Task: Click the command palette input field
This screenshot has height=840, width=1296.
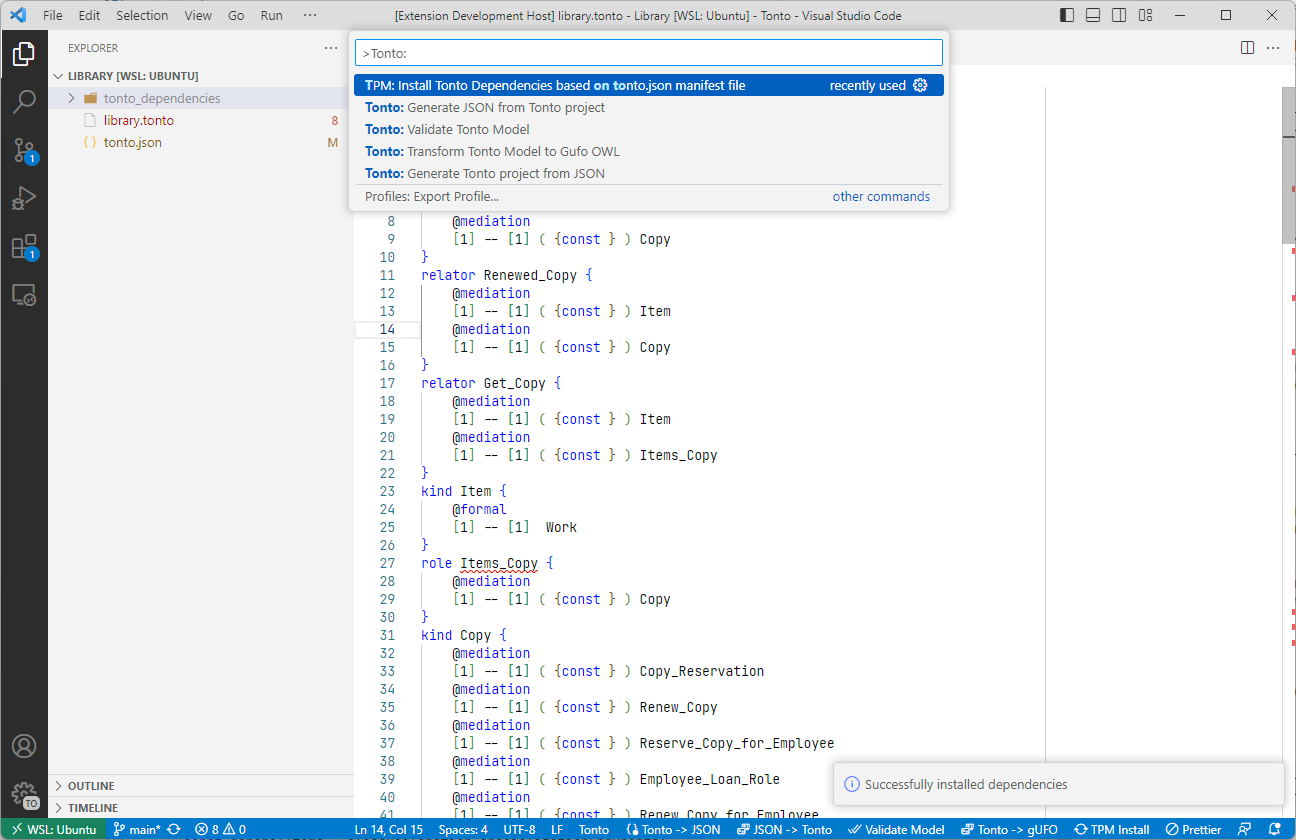Action: pyautogui.click(x=648, y=53)
